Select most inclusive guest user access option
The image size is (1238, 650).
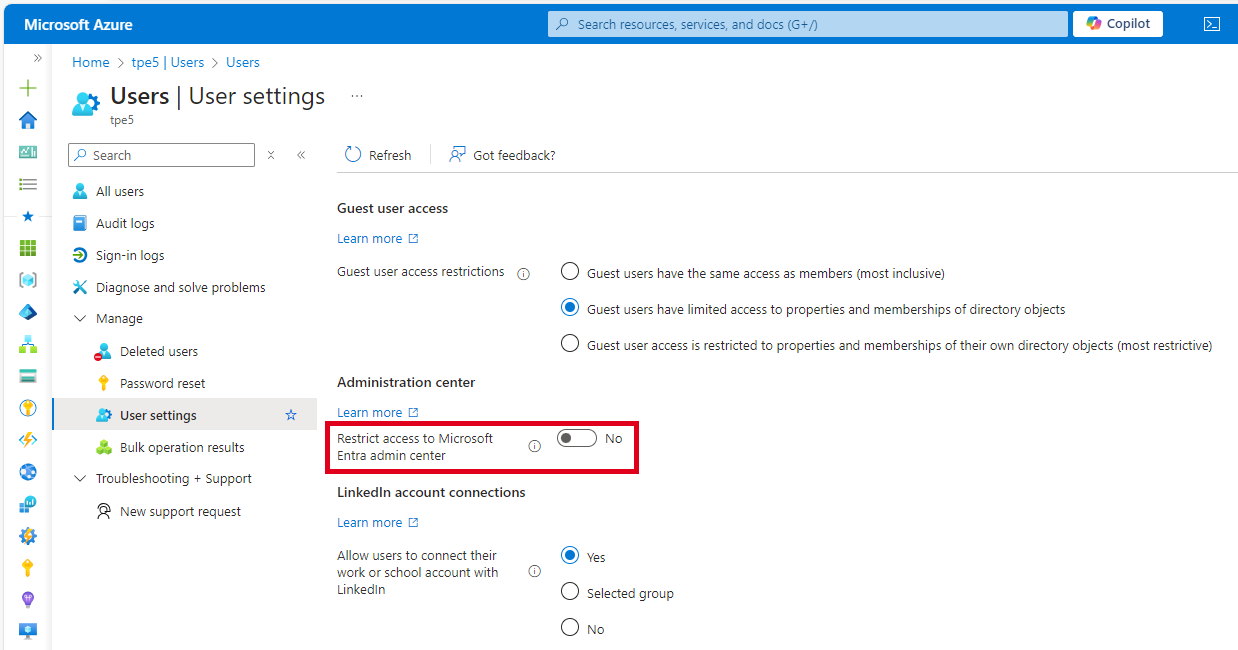570,272
